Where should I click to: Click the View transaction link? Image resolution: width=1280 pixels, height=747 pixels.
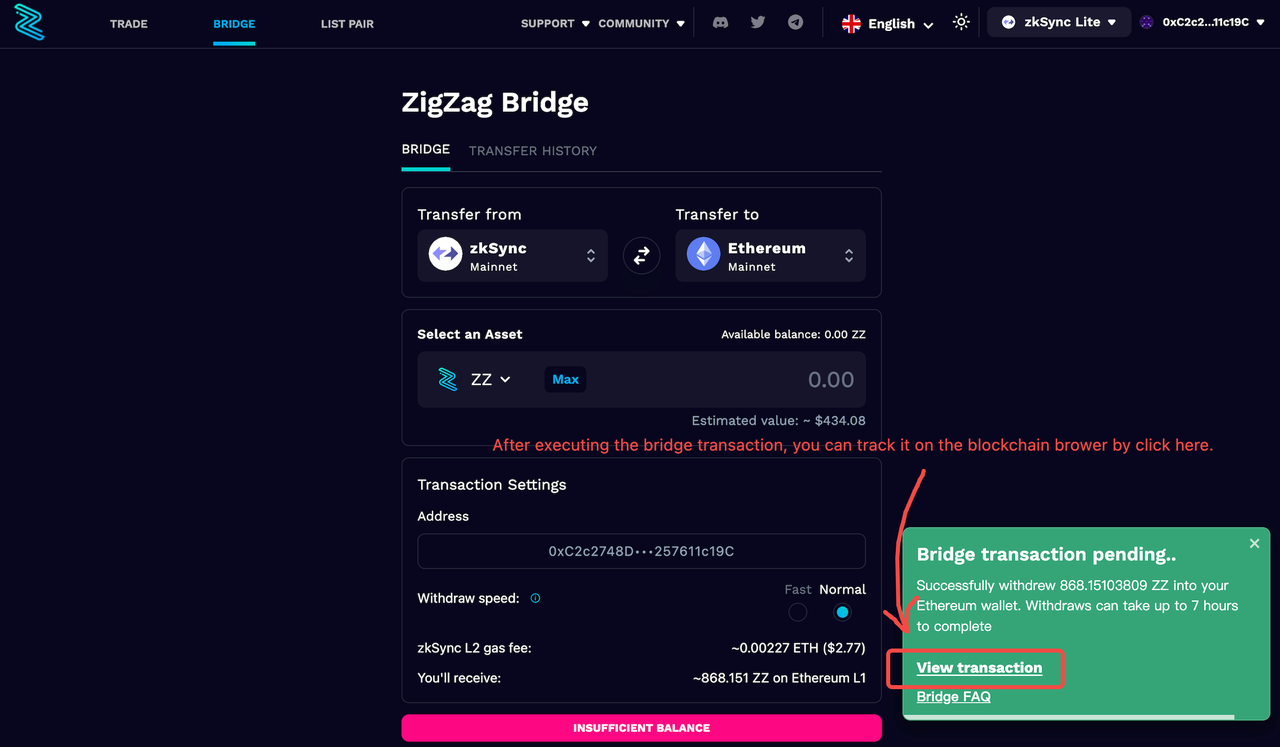tap(979, 668)
